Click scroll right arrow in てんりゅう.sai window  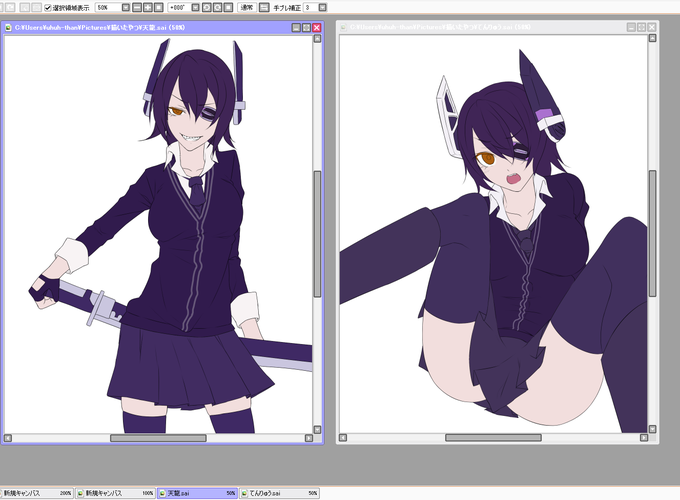coord(644,438)
